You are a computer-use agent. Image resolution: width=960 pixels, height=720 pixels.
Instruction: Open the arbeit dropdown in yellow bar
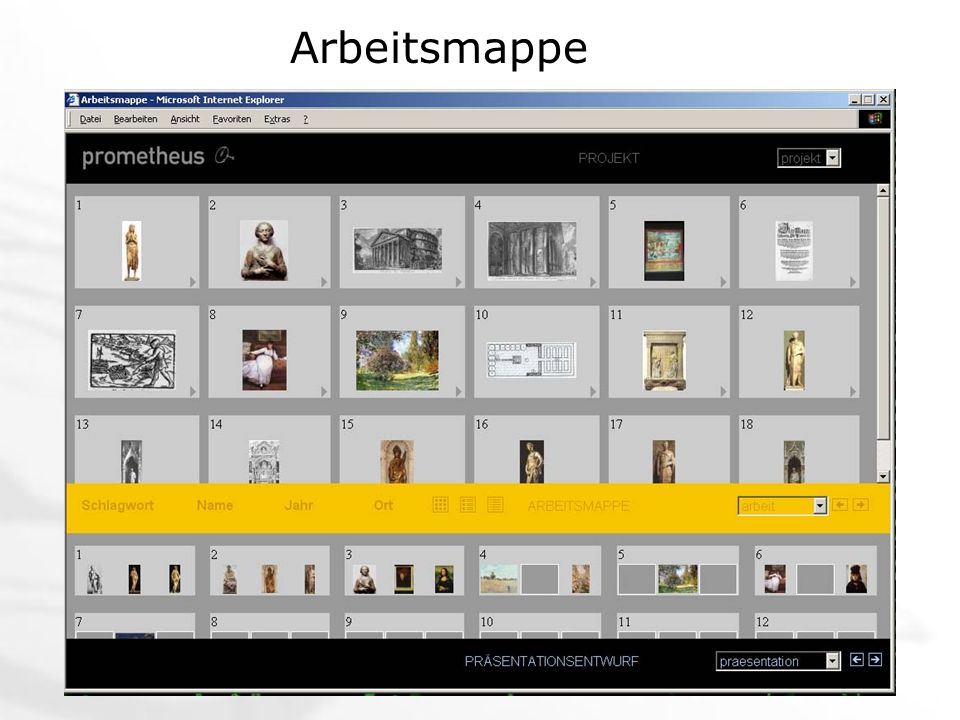782,506
